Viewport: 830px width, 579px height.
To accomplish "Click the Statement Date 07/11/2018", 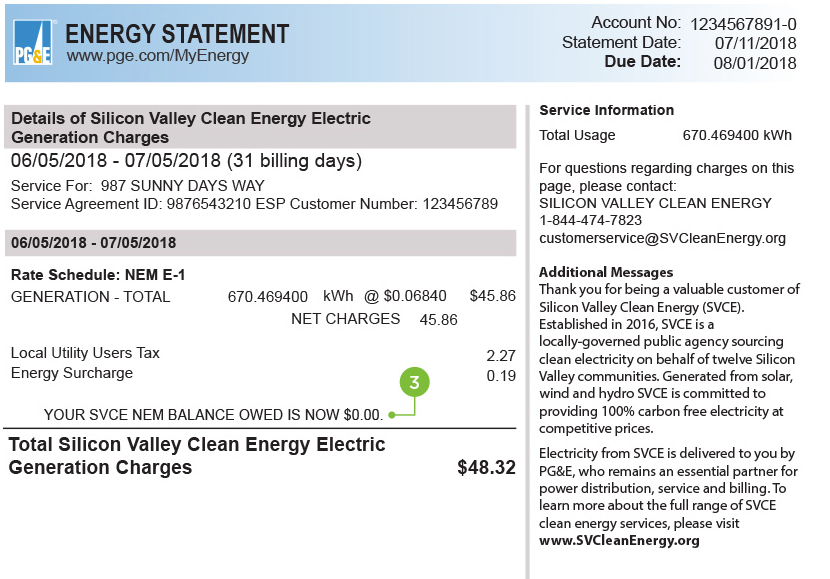I will click(755, 43).
